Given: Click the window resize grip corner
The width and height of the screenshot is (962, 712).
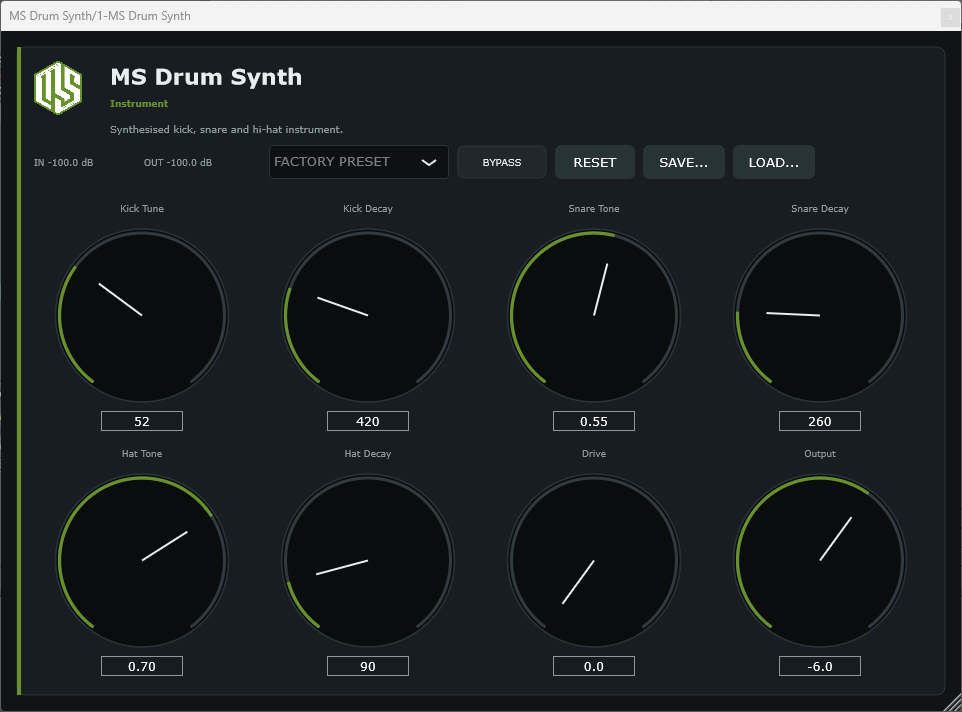Looking at the screenshot, I should [x=953, y=703].
